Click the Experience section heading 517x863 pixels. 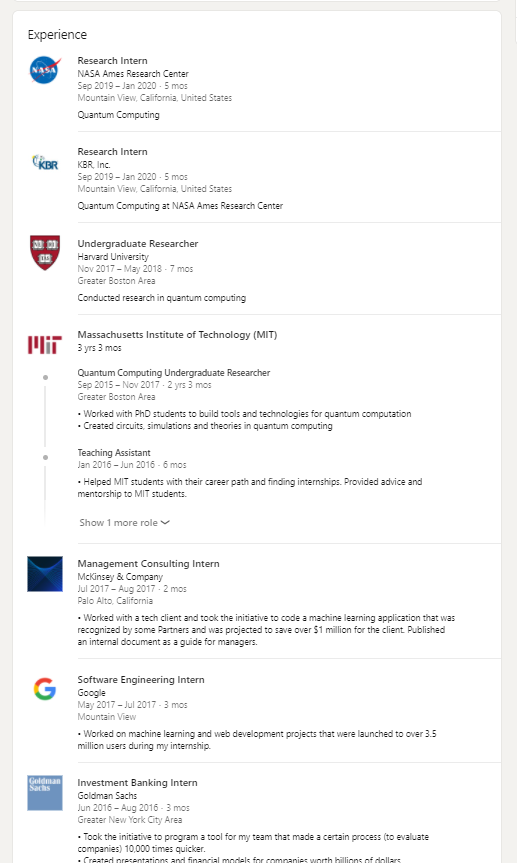click(57, 35)
